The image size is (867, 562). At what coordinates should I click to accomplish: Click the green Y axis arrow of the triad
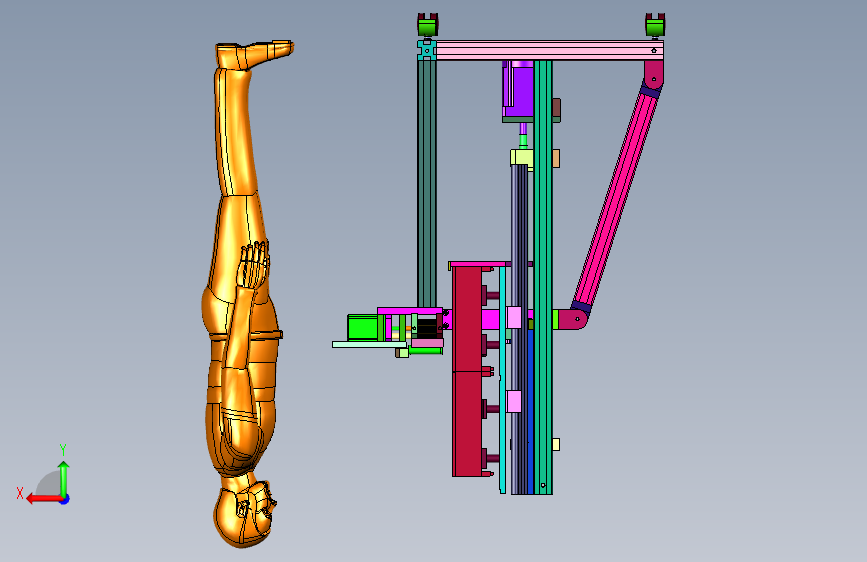click(64, 477)
